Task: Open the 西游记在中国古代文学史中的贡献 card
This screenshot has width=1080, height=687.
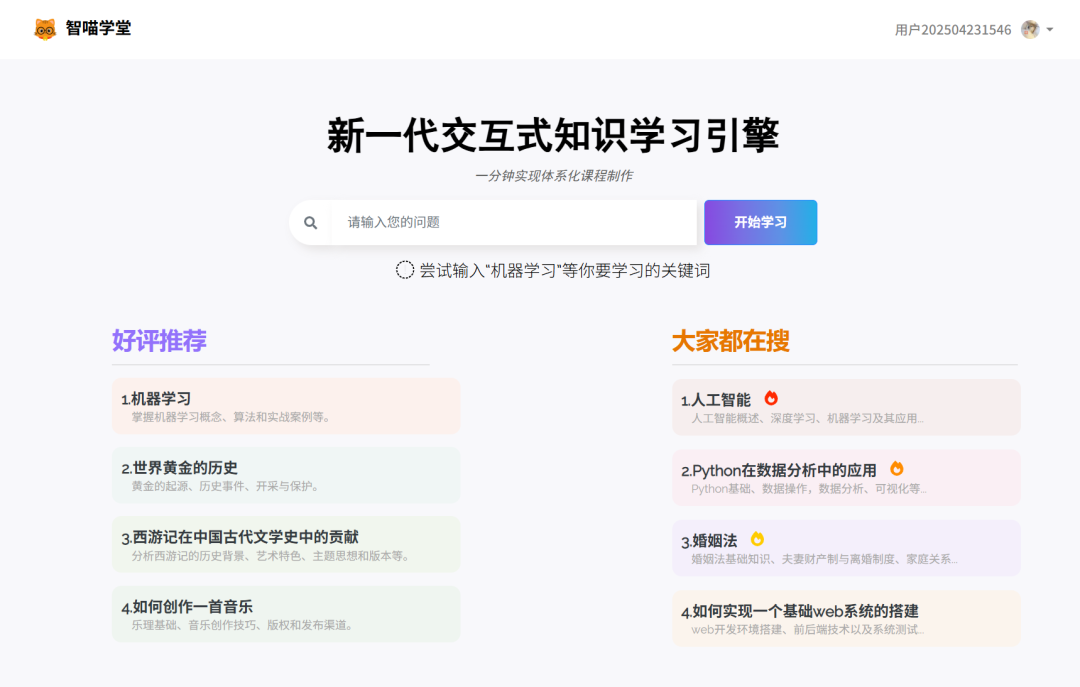Action: [x=287, y=544]
